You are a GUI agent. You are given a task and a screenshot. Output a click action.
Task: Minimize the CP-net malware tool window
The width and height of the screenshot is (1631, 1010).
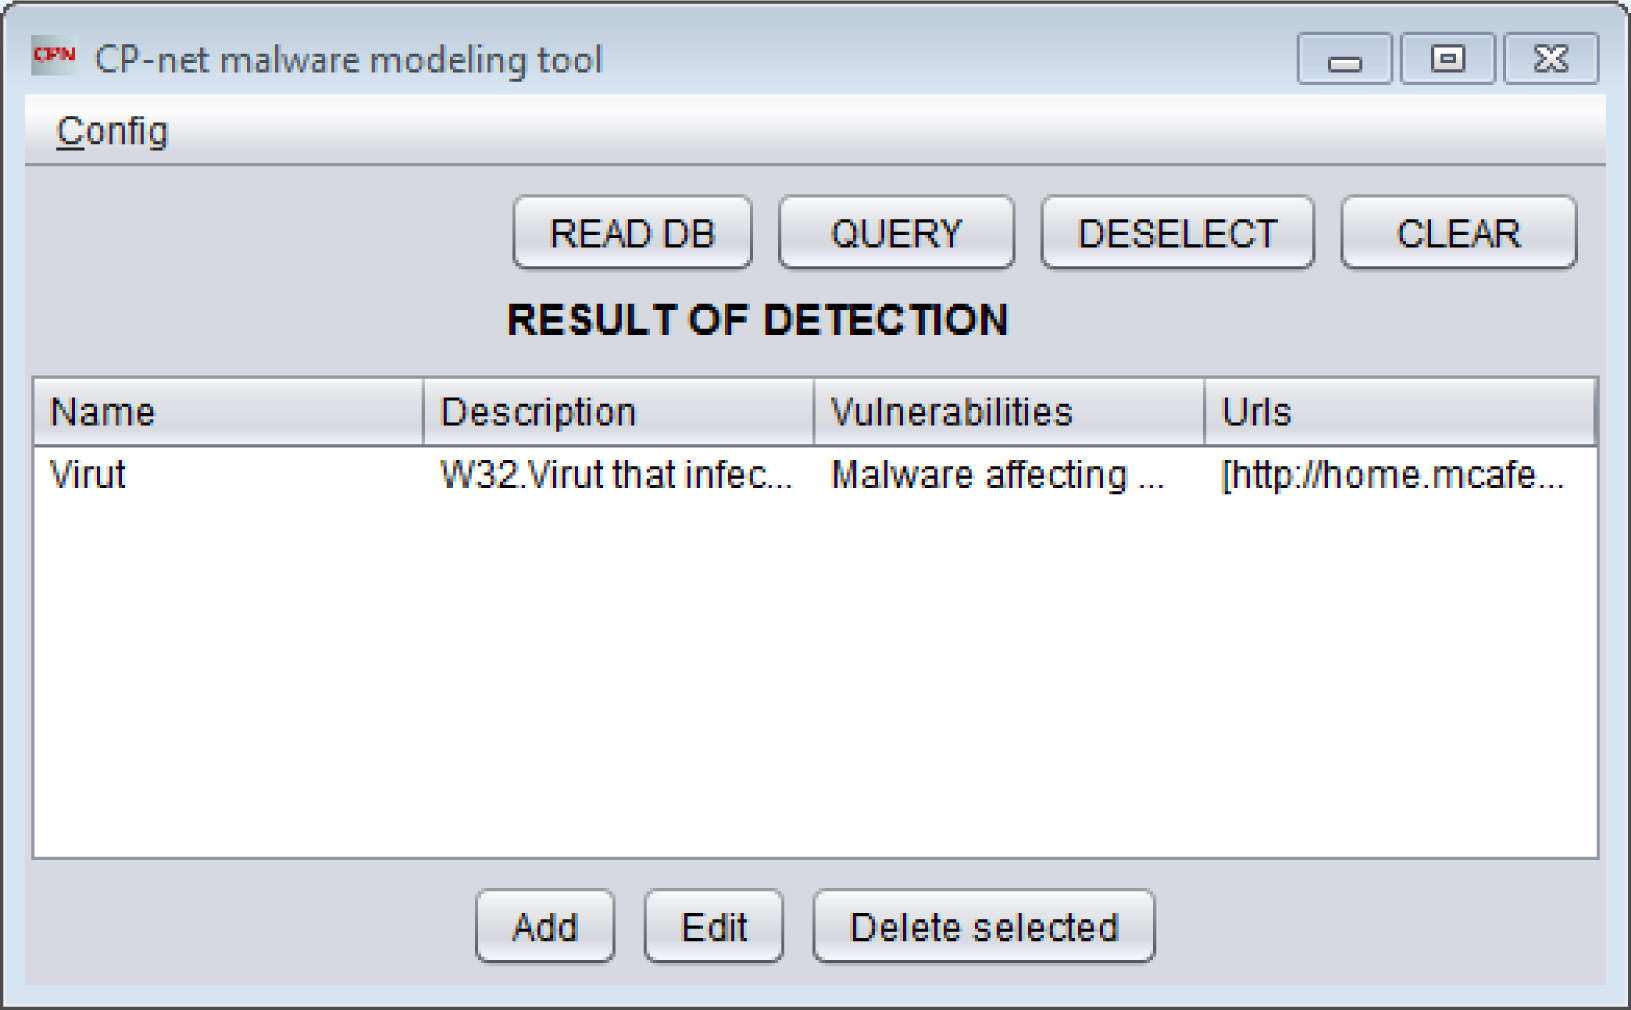click(1344, 60)
